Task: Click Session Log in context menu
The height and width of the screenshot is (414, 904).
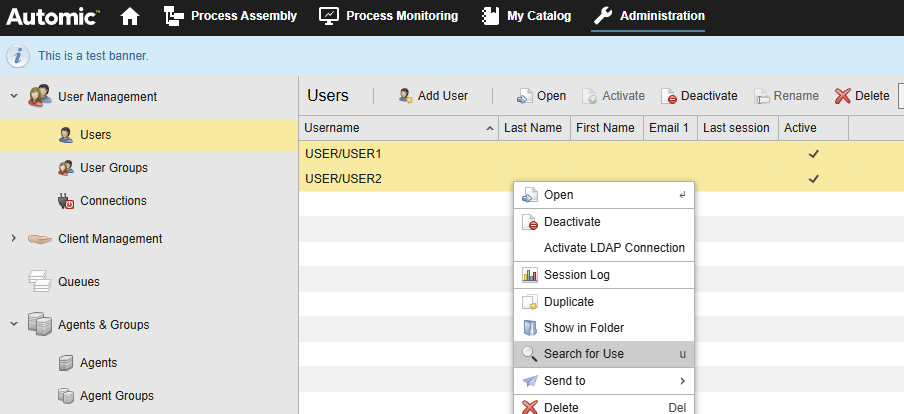Action: pos(576,275)
